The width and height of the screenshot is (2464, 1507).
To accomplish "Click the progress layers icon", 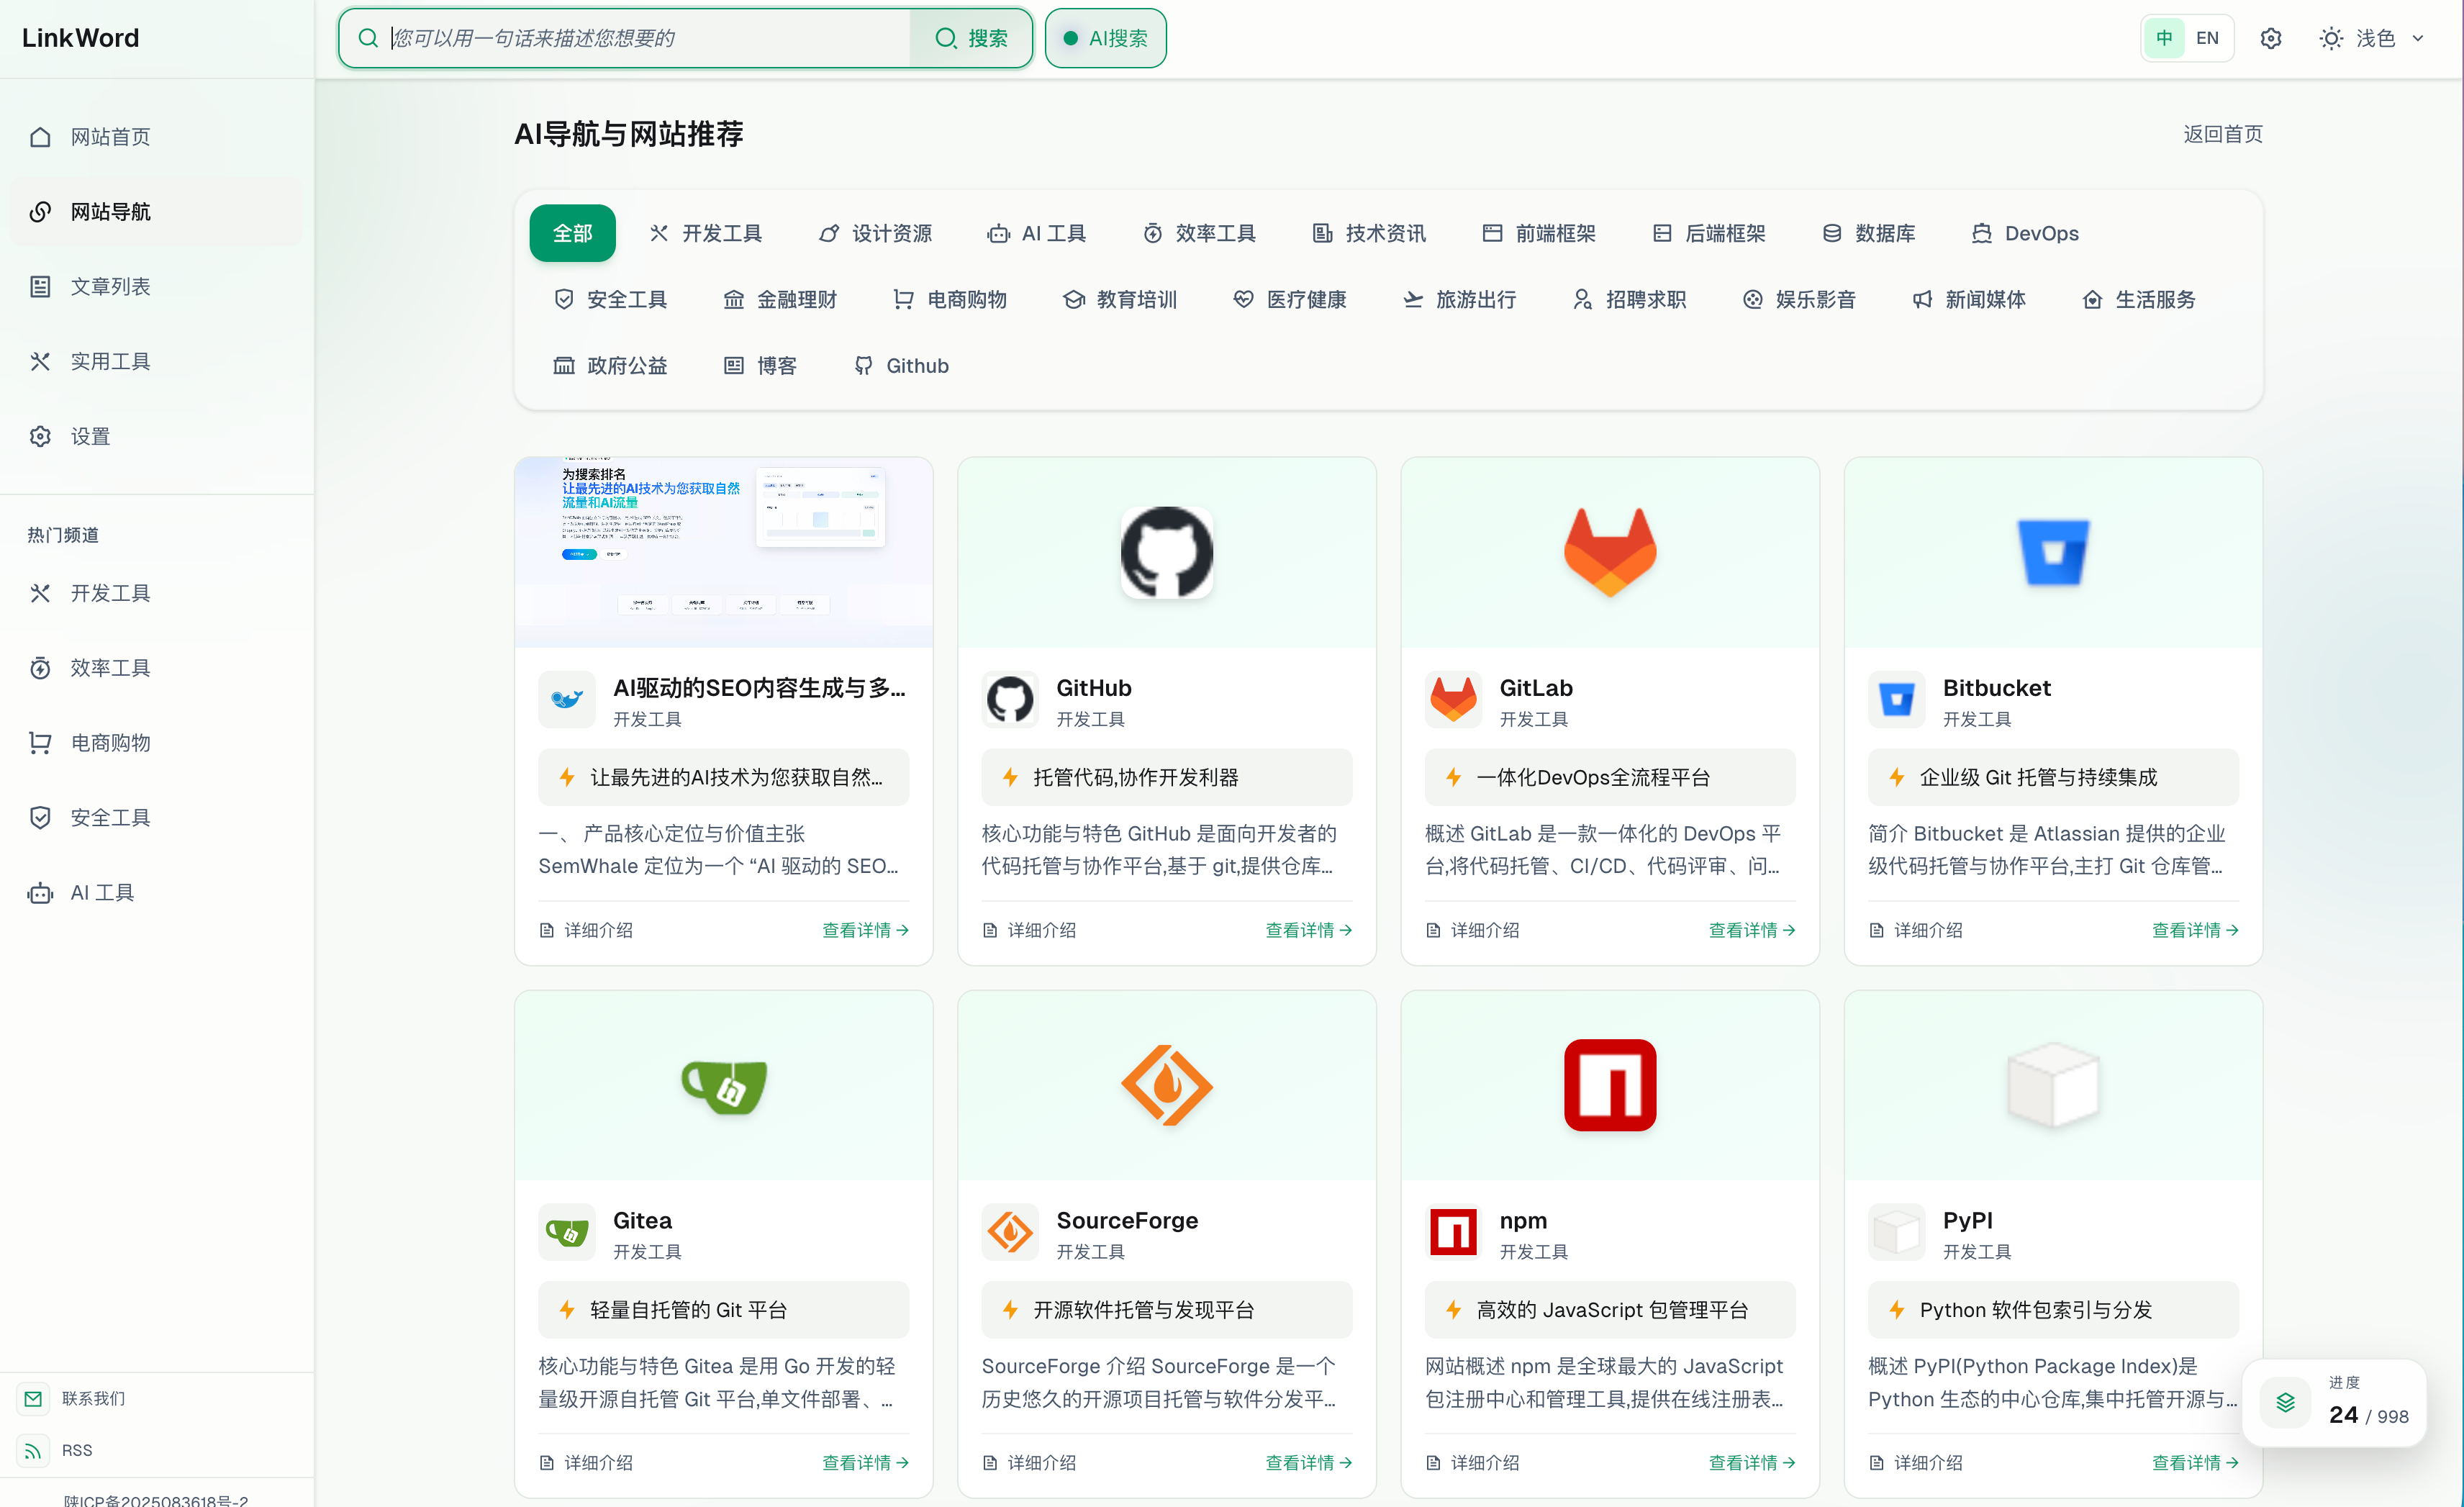I will click(x=2286, y=1402).
